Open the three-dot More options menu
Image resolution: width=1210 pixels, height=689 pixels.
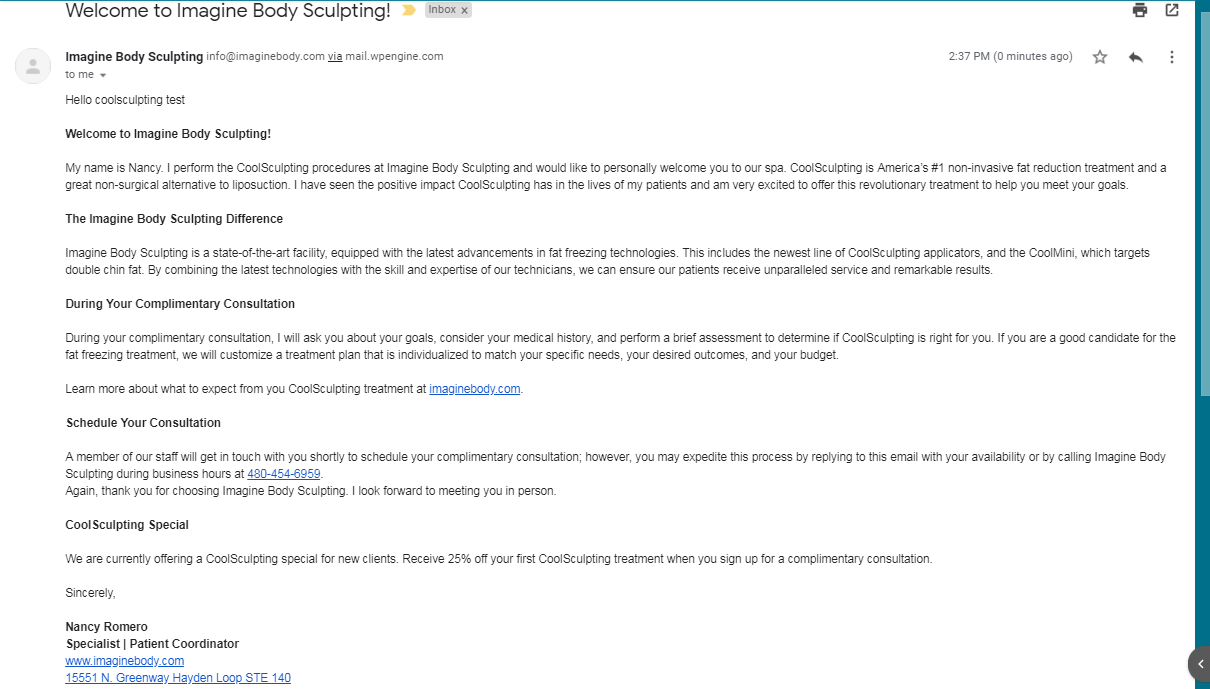click(1171, 57)
